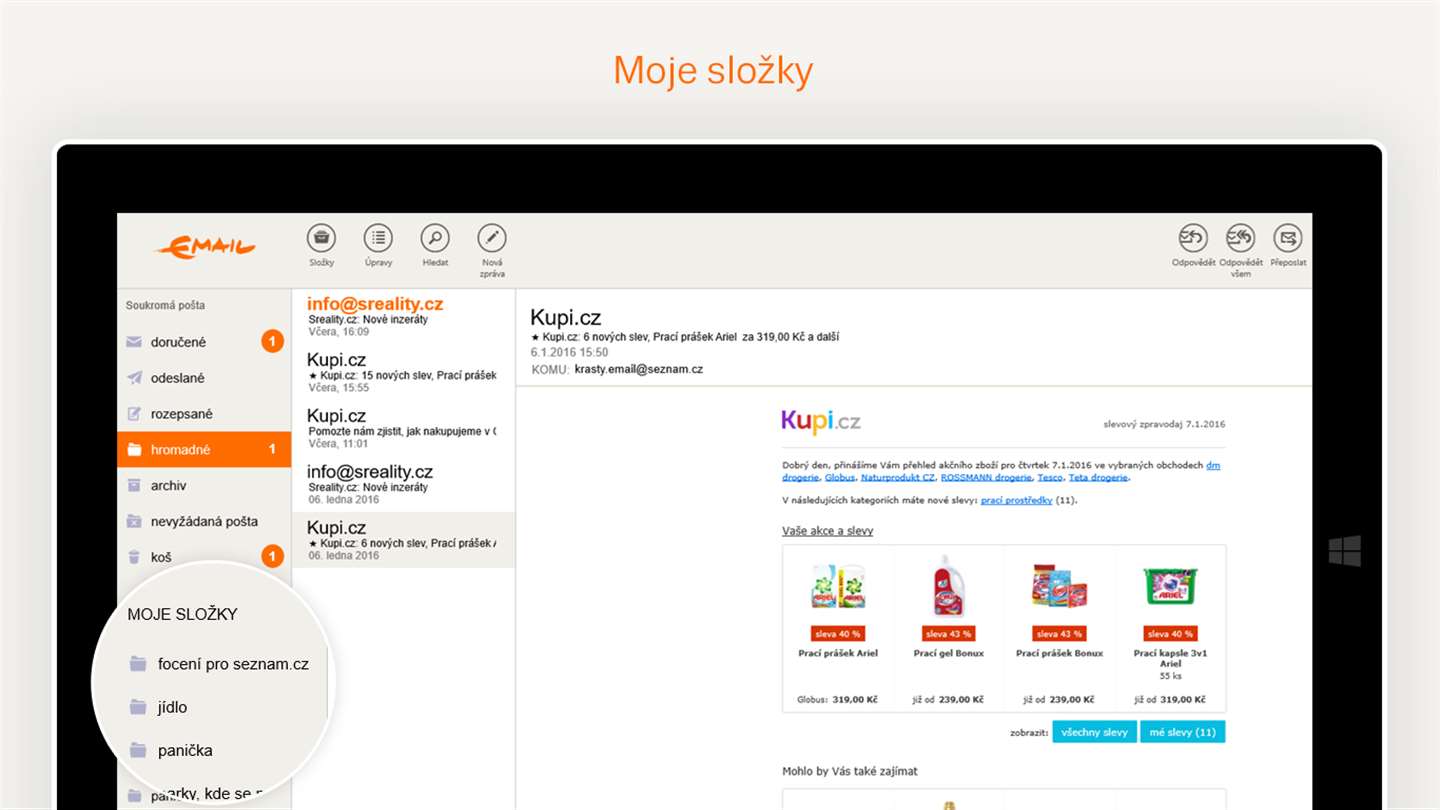
Task: Follow the Naturprodukt CZ link
Action: tap(898, 477)
